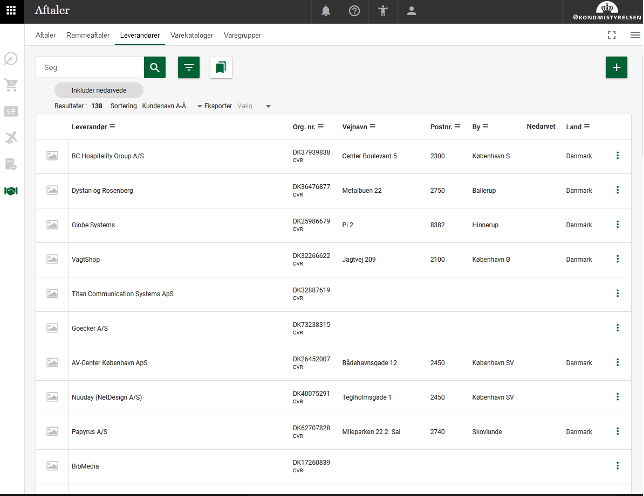Open the filter options button

click(189, 67)
